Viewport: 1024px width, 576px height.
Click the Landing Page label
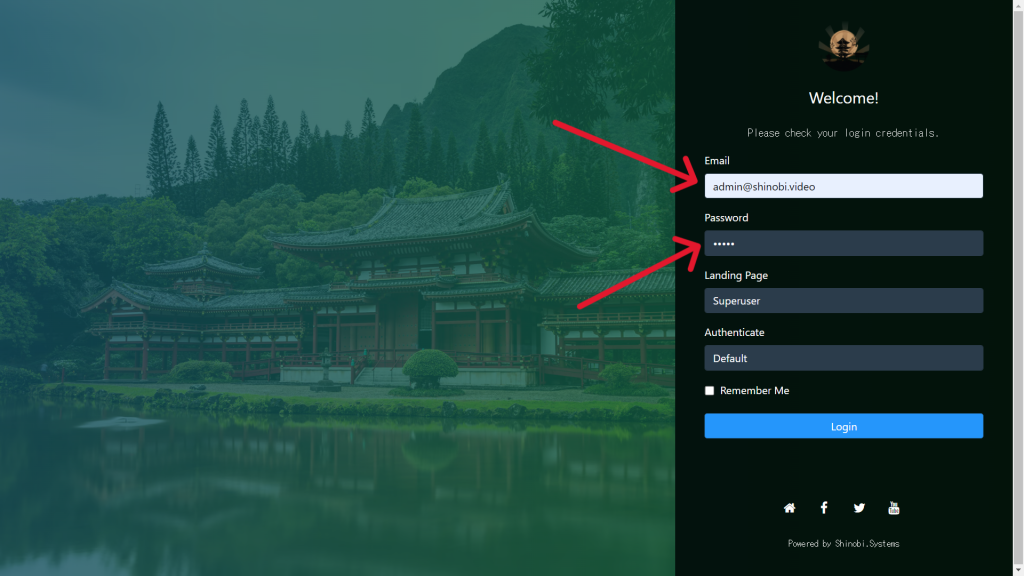coord(736,275)
